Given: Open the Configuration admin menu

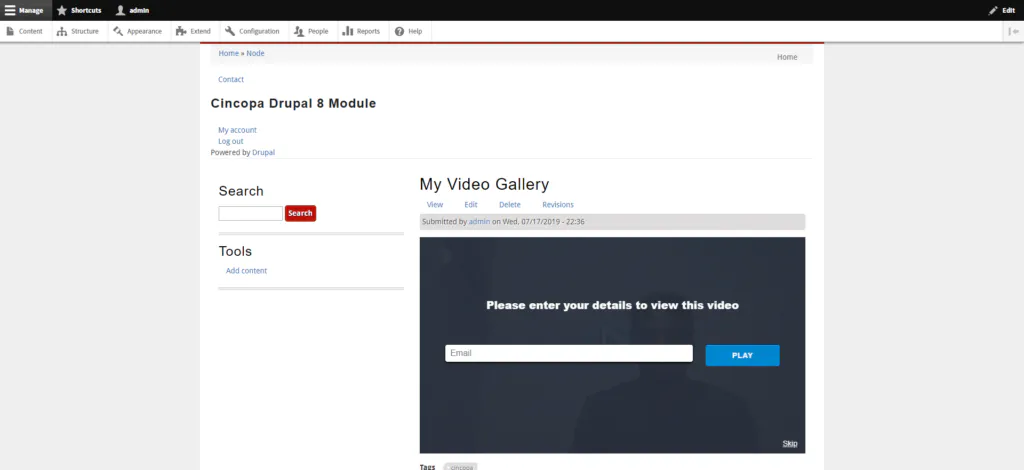Looking at the screenshot, I should pyautogui.click(x=252, y=31).
